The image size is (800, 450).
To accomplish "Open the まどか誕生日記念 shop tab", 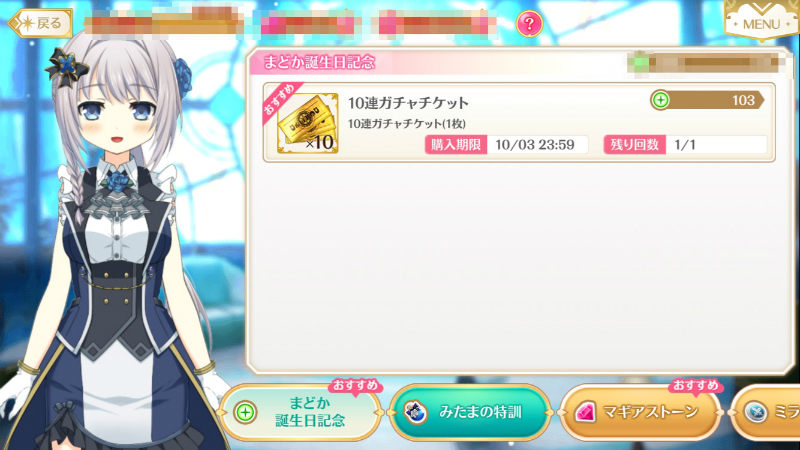I will [x=301, y=412].
